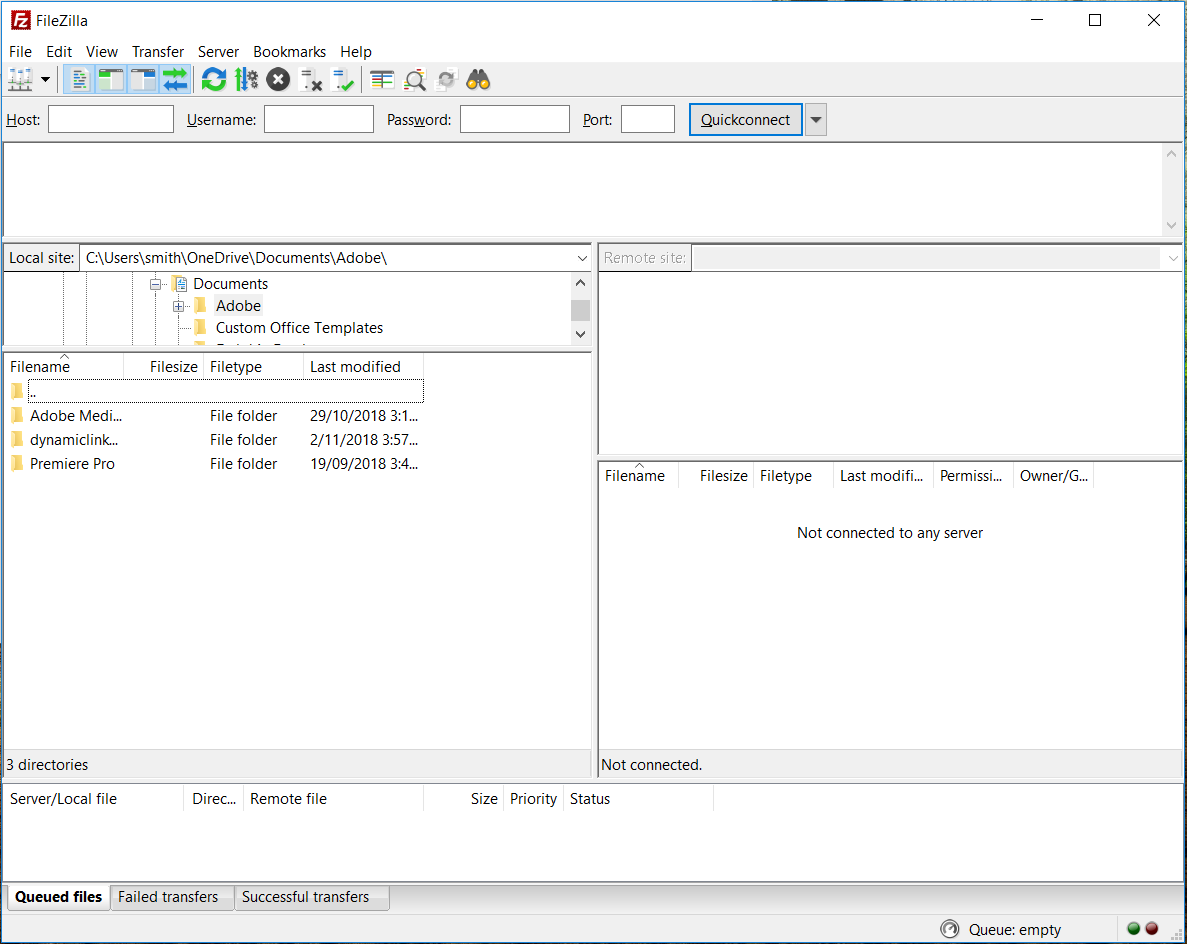This screenshot has width=1187, height=944.
Task: Select the dynamiclink... folder row
Action: pos(215,440)
